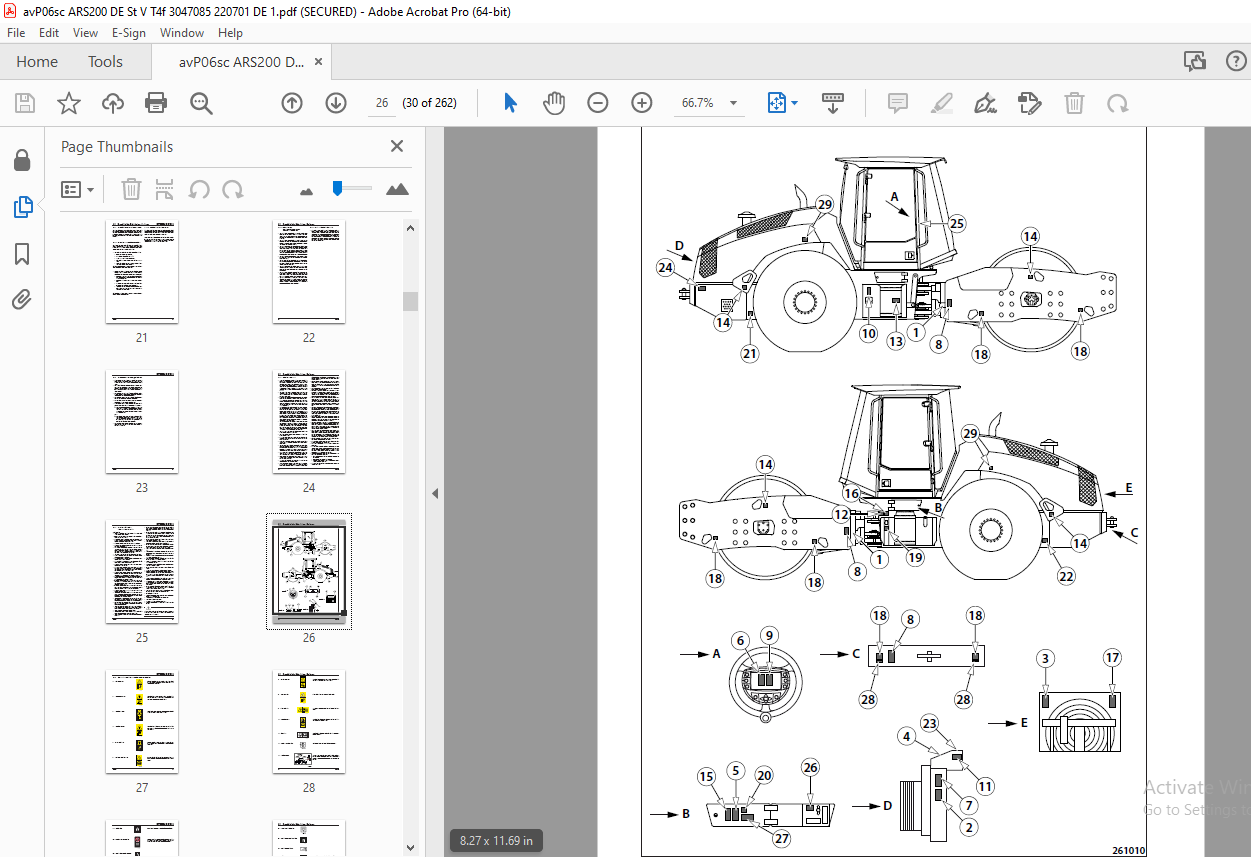The width and height of the screenshot is (1251, 857).
Task: Open the Bookmarks panel
Action: 22,254
